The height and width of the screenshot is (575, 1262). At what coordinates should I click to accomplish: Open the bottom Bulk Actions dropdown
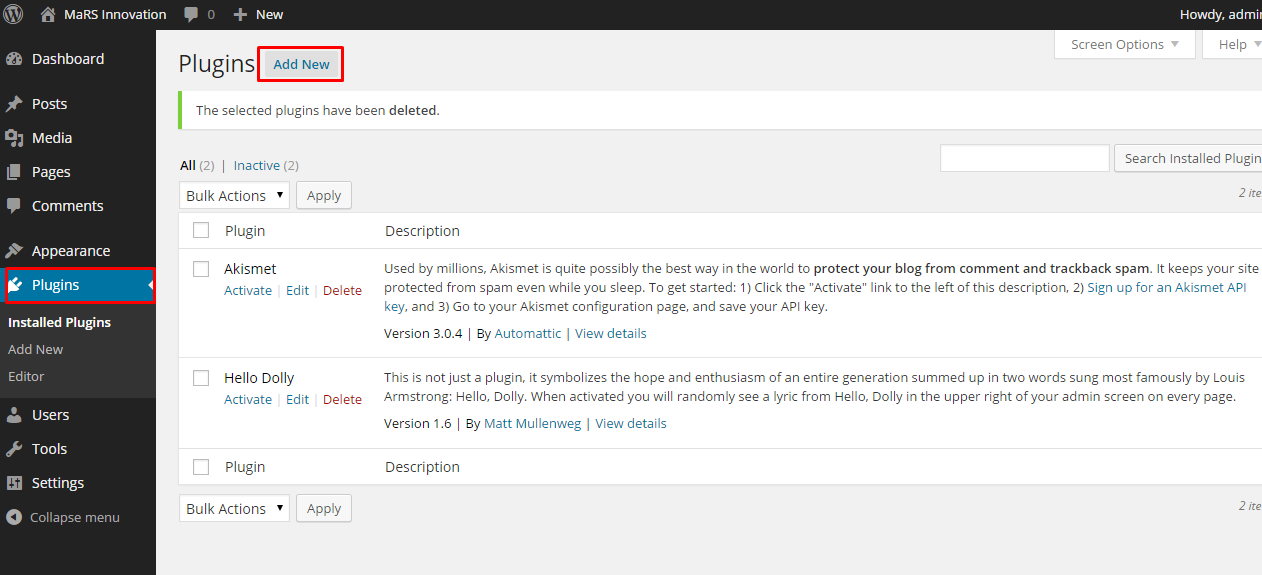tap(235, 508)
